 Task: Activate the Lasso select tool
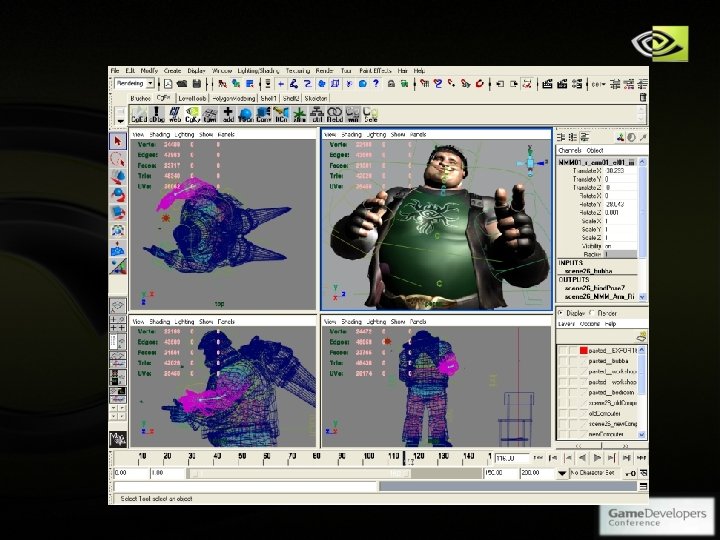click(118, 160)
